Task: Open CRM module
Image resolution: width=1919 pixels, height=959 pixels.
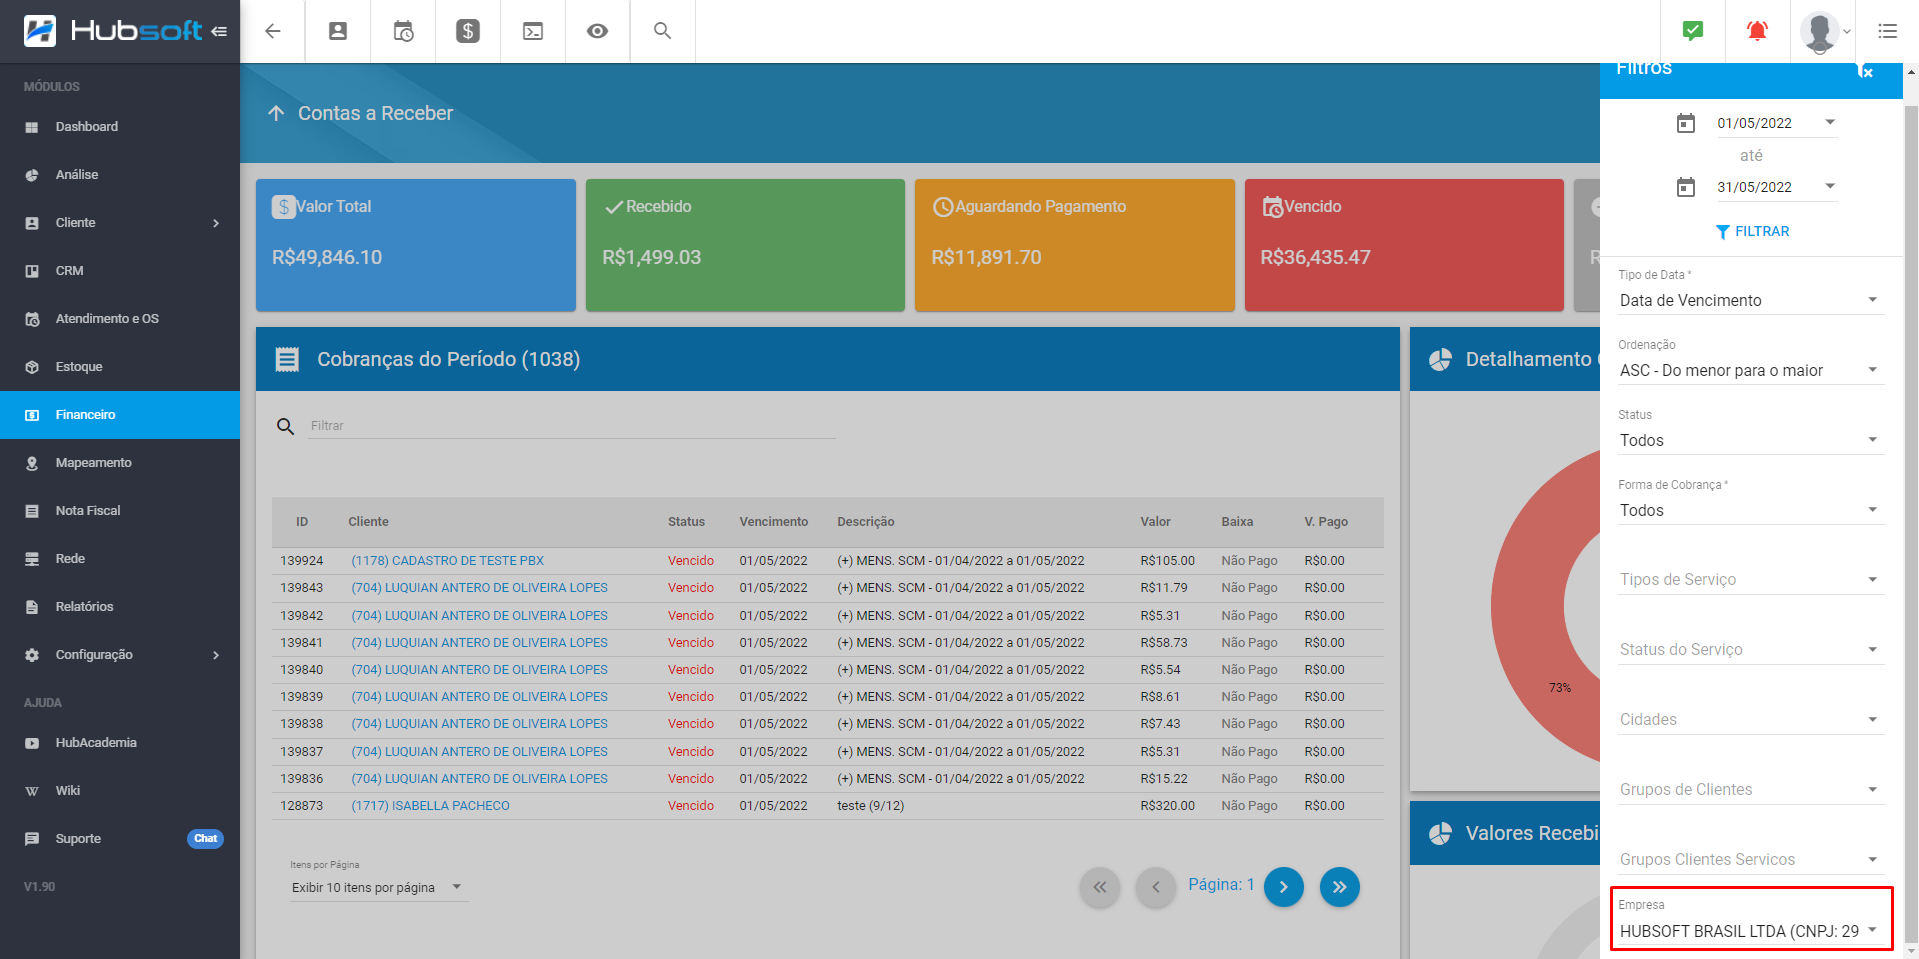Action: click(120, 271)
